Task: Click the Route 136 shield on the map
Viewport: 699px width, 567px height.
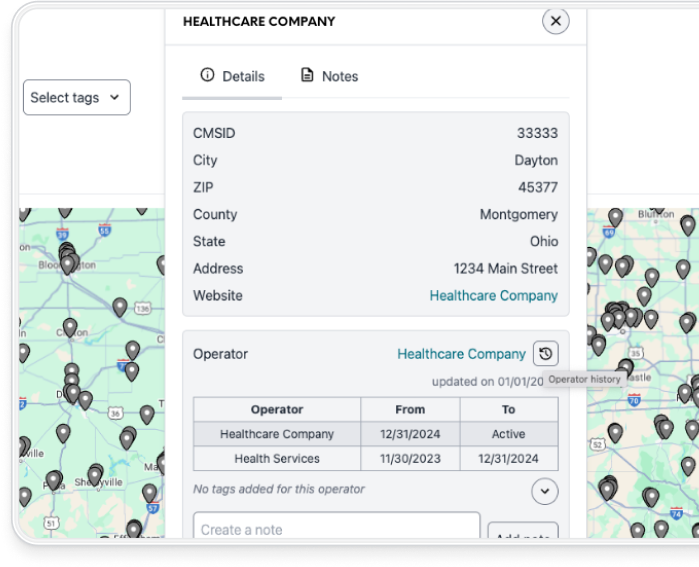Action: click(142, 310)
